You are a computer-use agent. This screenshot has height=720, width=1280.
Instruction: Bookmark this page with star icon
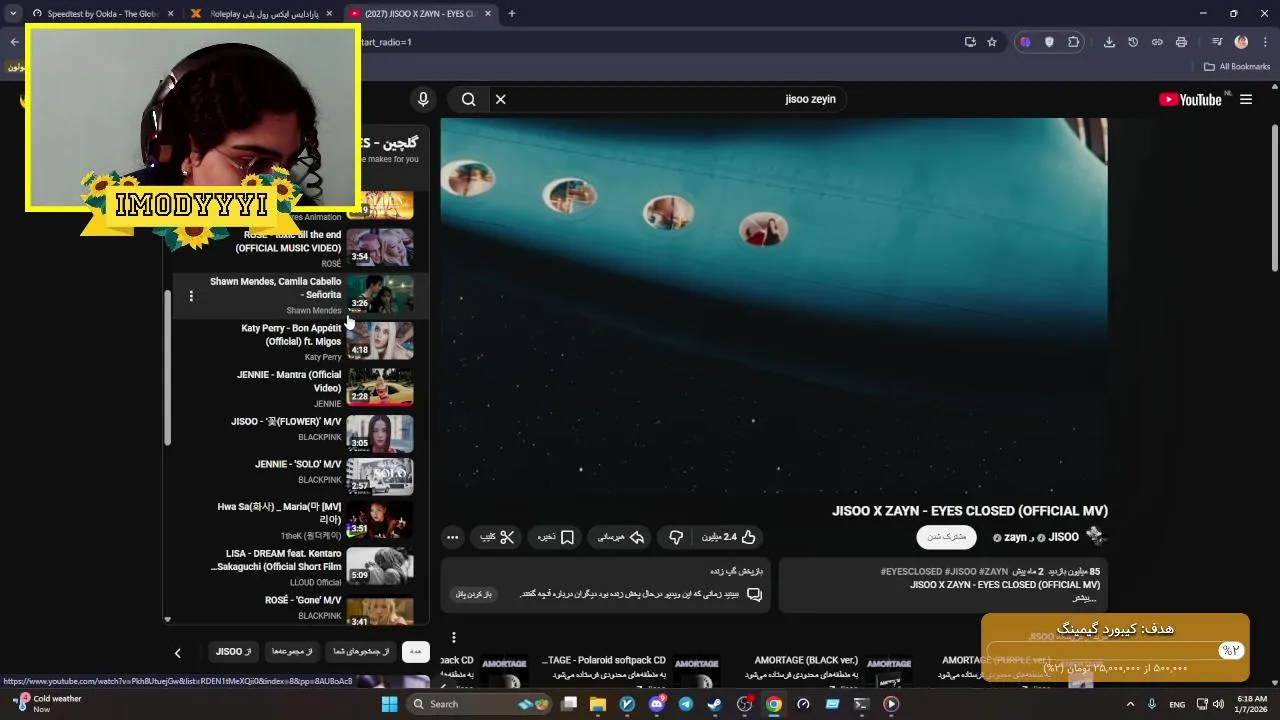992,42
